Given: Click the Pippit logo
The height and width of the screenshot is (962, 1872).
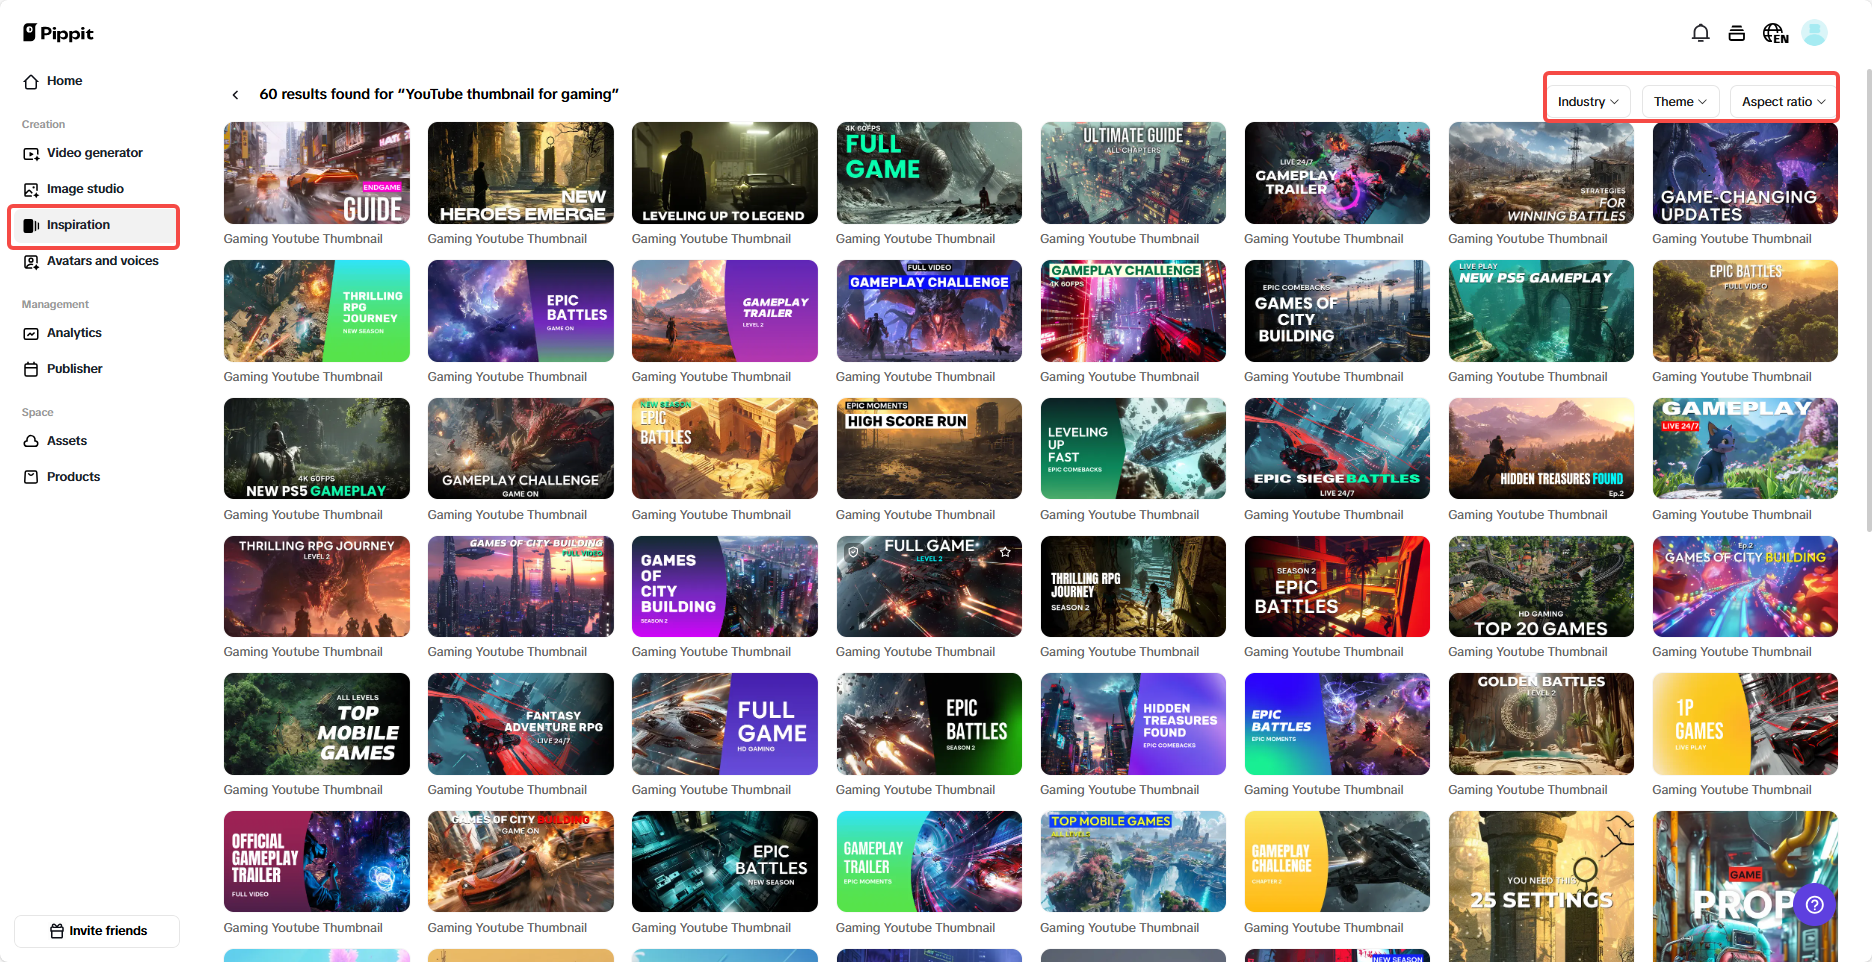Looking at the screenshot, I should click(58, 33).
